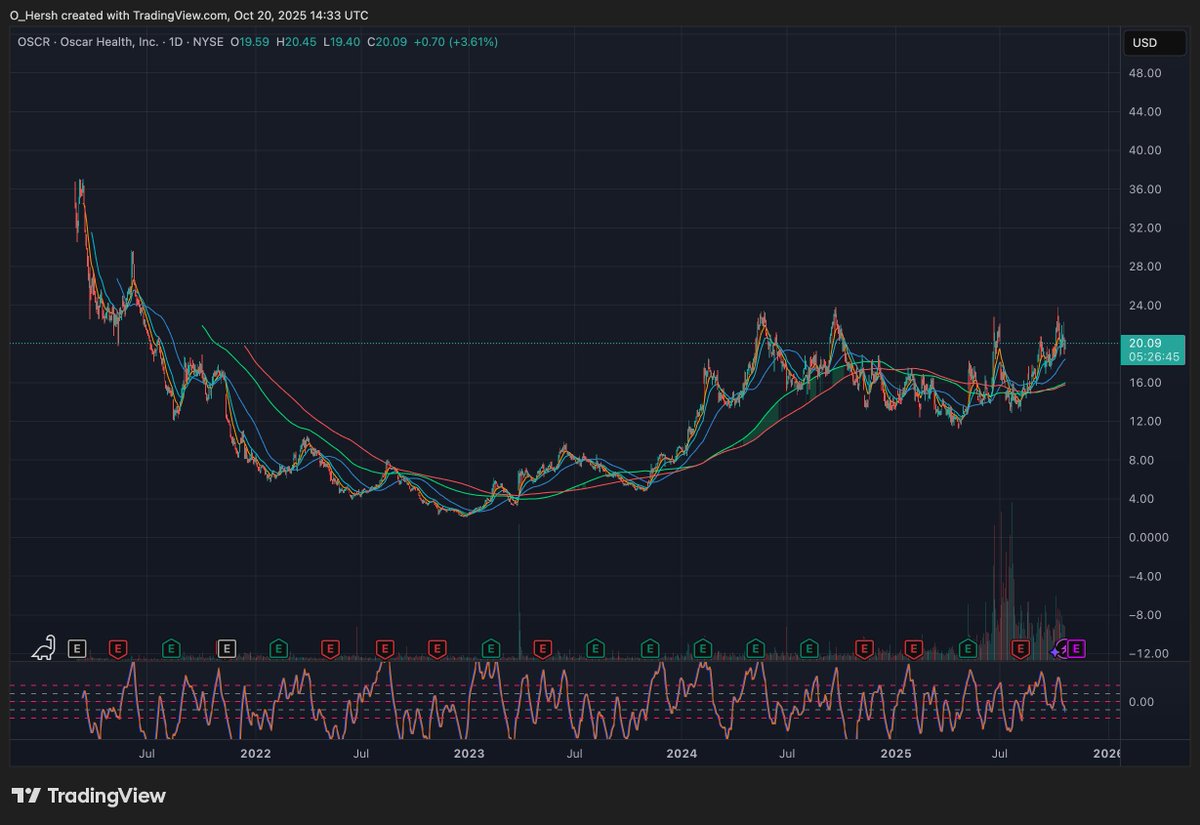Click the 2022 label on time axis
The width and height of the screenshot is (1200, 825).
pos(254,752)
